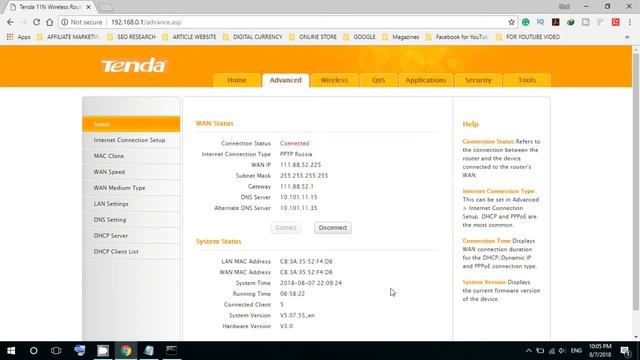Select the LAN MAC Address value
The width and height of the screenshot is (640, 360).
[306, 262]
